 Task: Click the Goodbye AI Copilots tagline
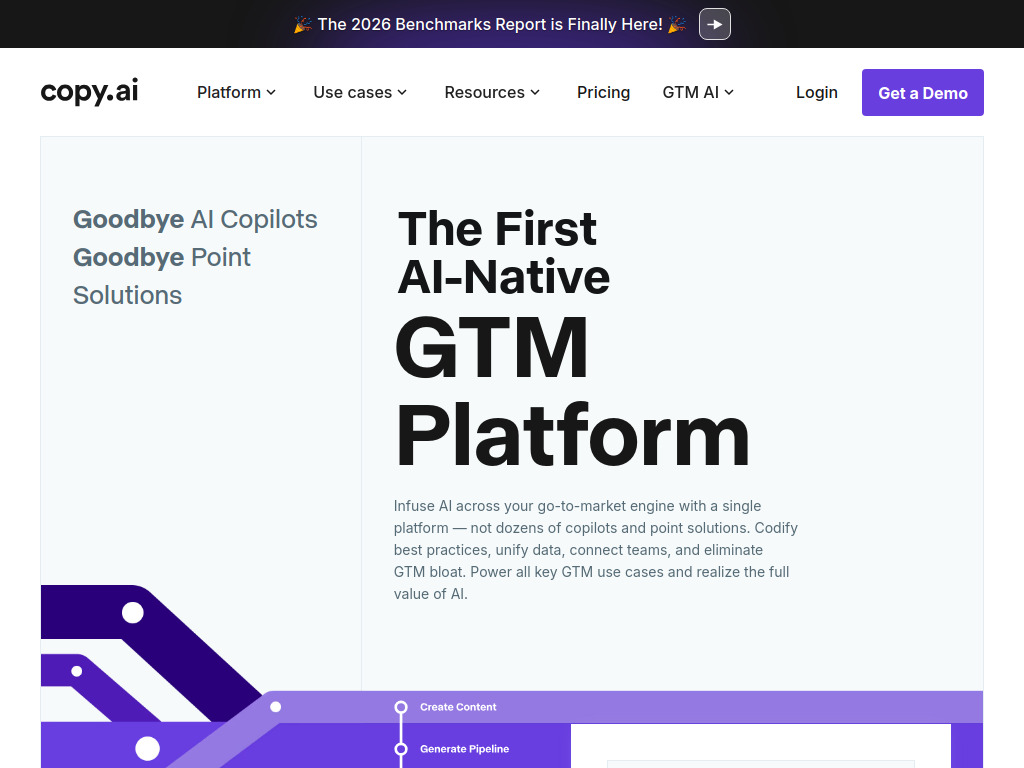(195, 220)
